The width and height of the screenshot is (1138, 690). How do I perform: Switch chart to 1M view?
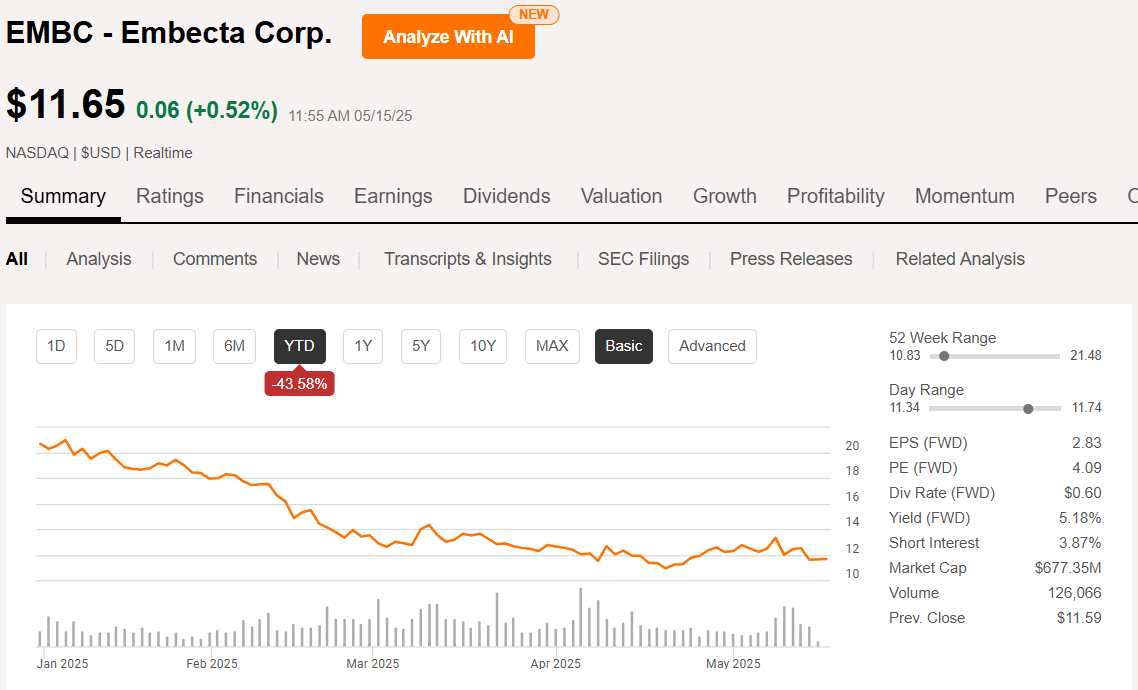174,346
